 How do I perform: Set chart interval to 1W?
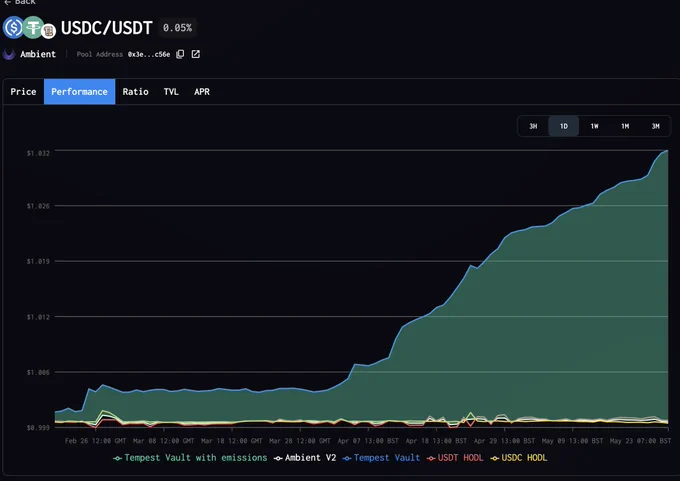(594, 126)
